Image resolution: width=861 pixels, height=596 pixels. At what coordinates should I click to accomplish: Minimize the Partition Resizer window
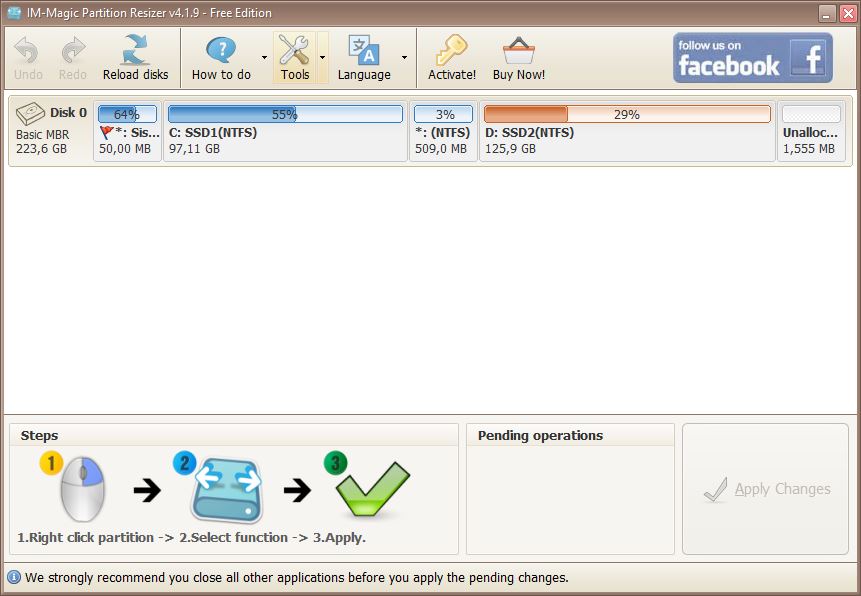(827, 14)
